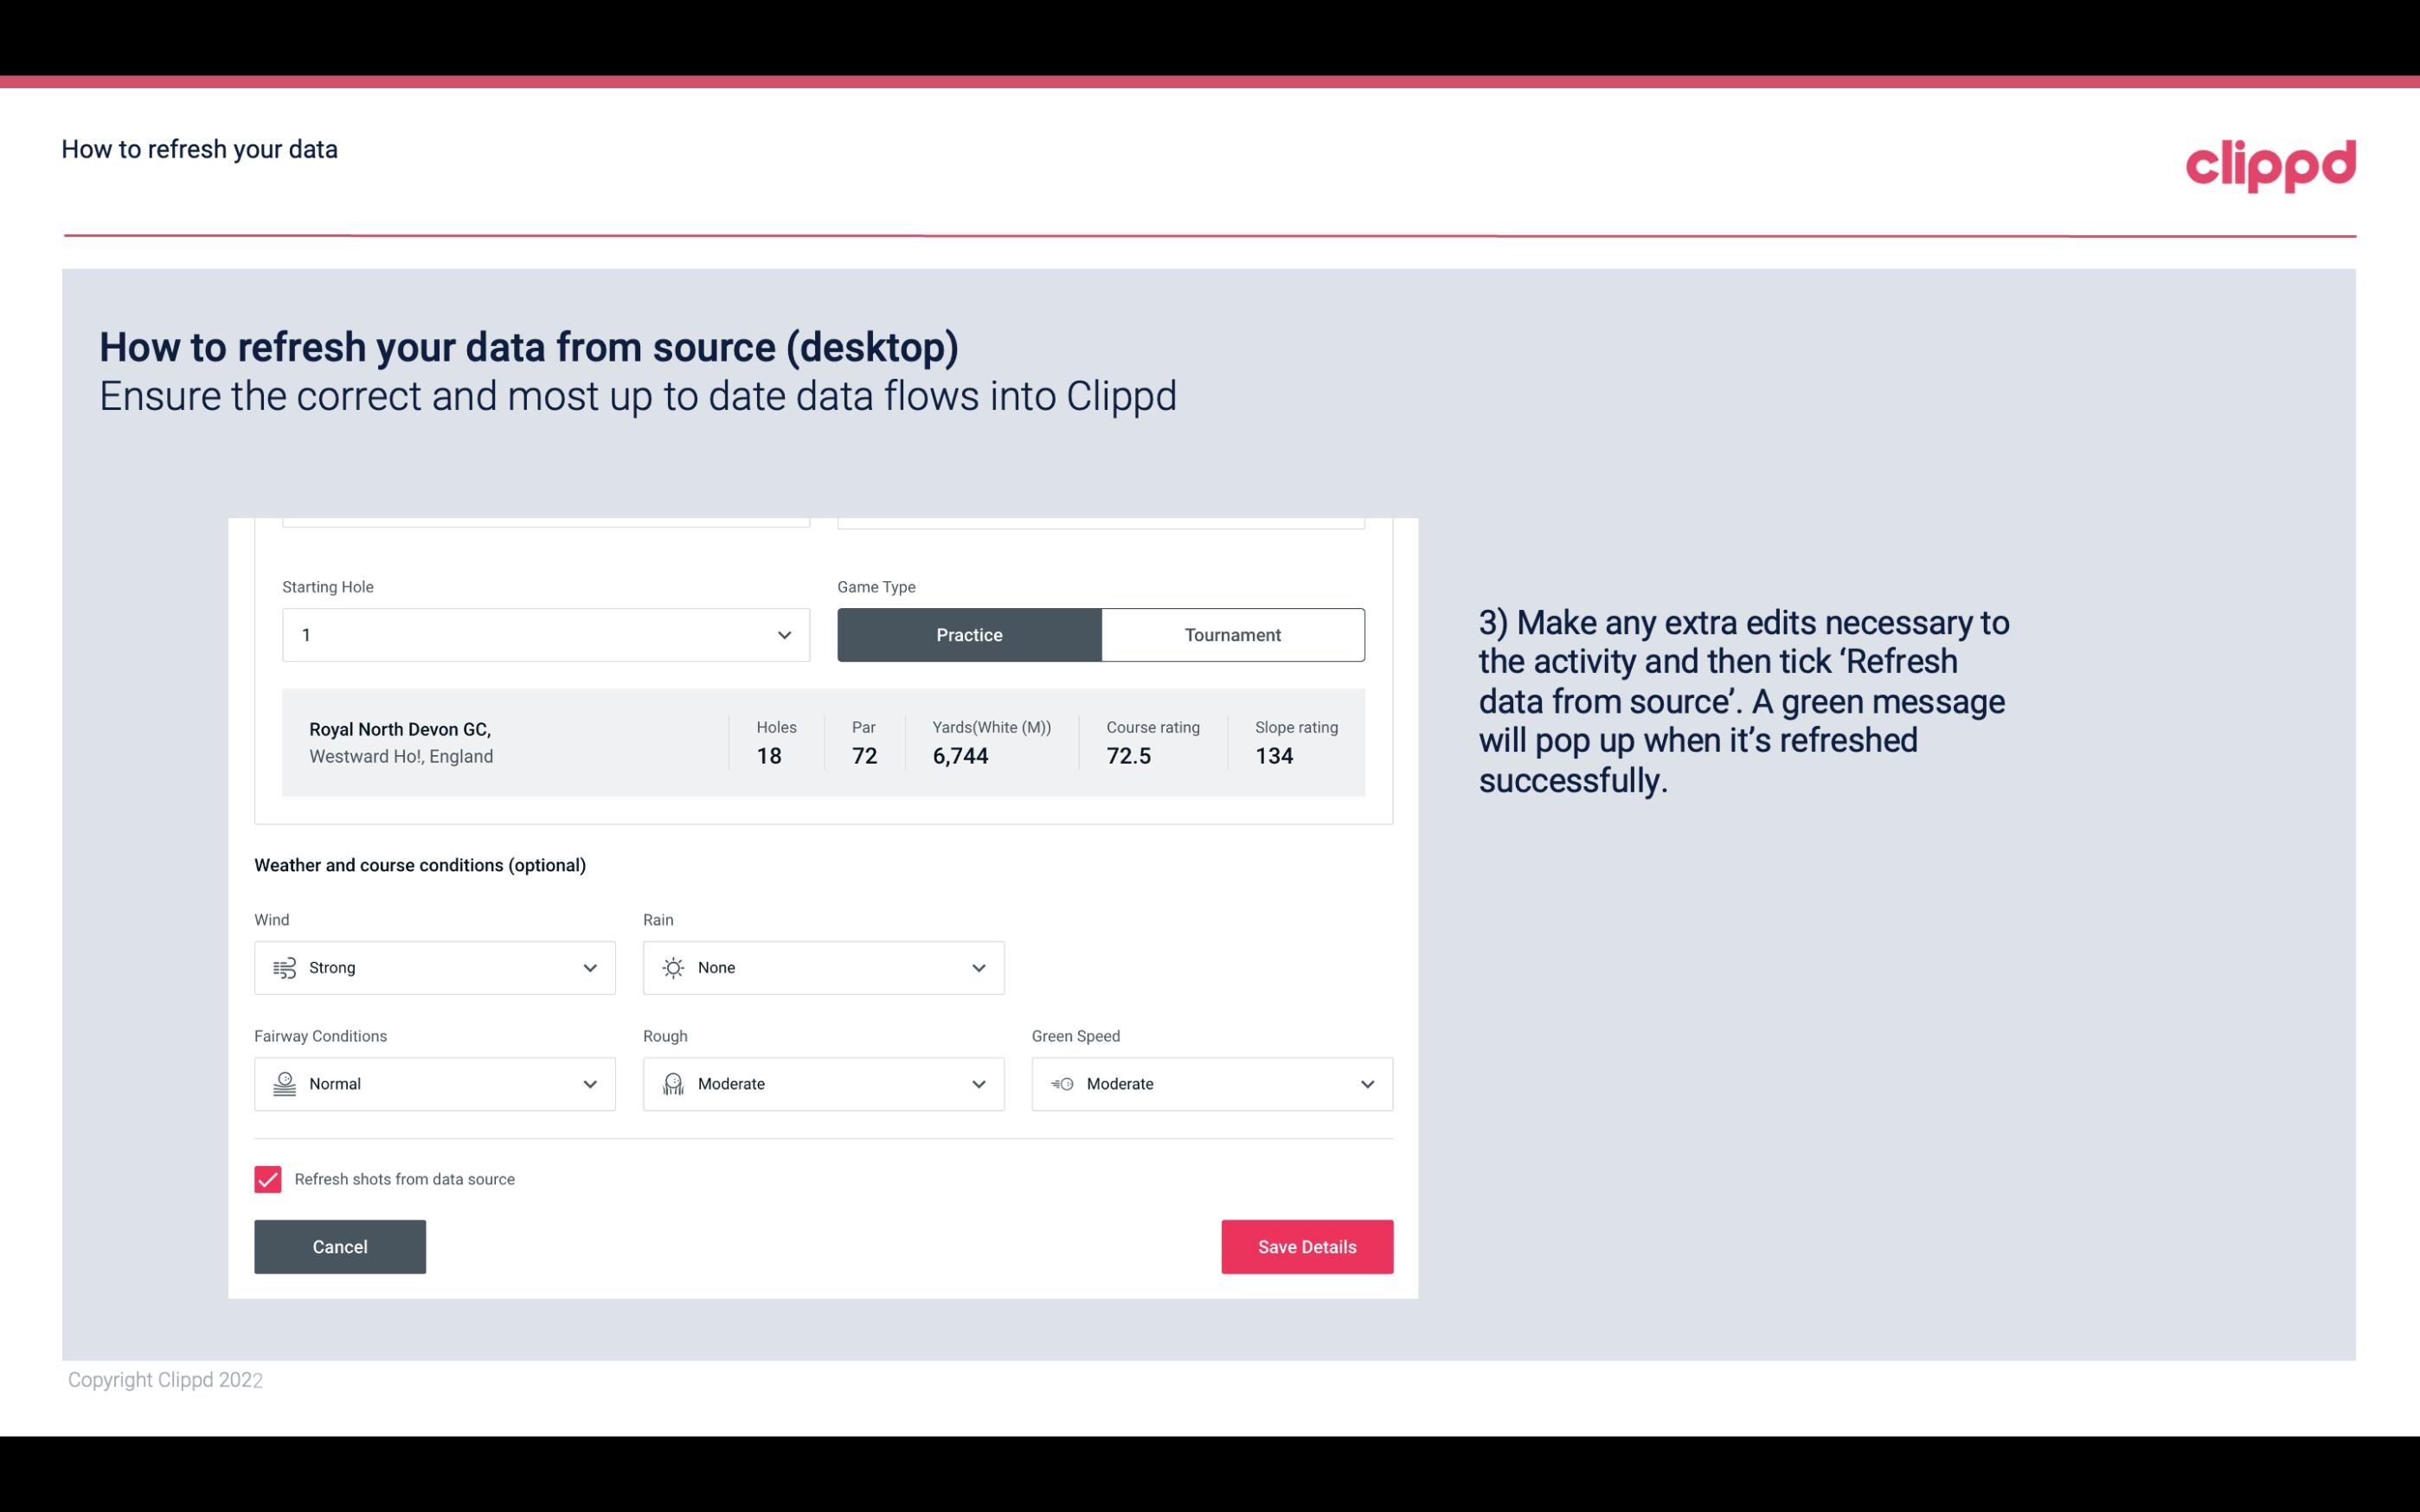The height and width of the screenshot is (1512, 2420).
Task: Select the Tournament tab option
Action: (x=1232, y=634)
